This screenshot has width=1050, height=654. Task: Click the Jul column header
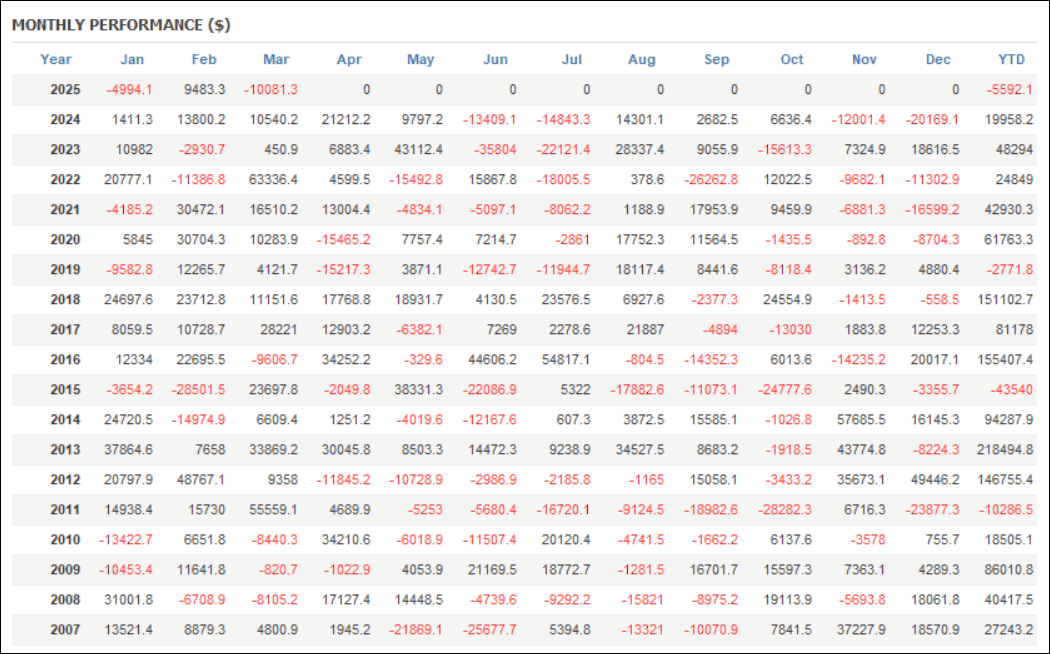click(572, 60)
